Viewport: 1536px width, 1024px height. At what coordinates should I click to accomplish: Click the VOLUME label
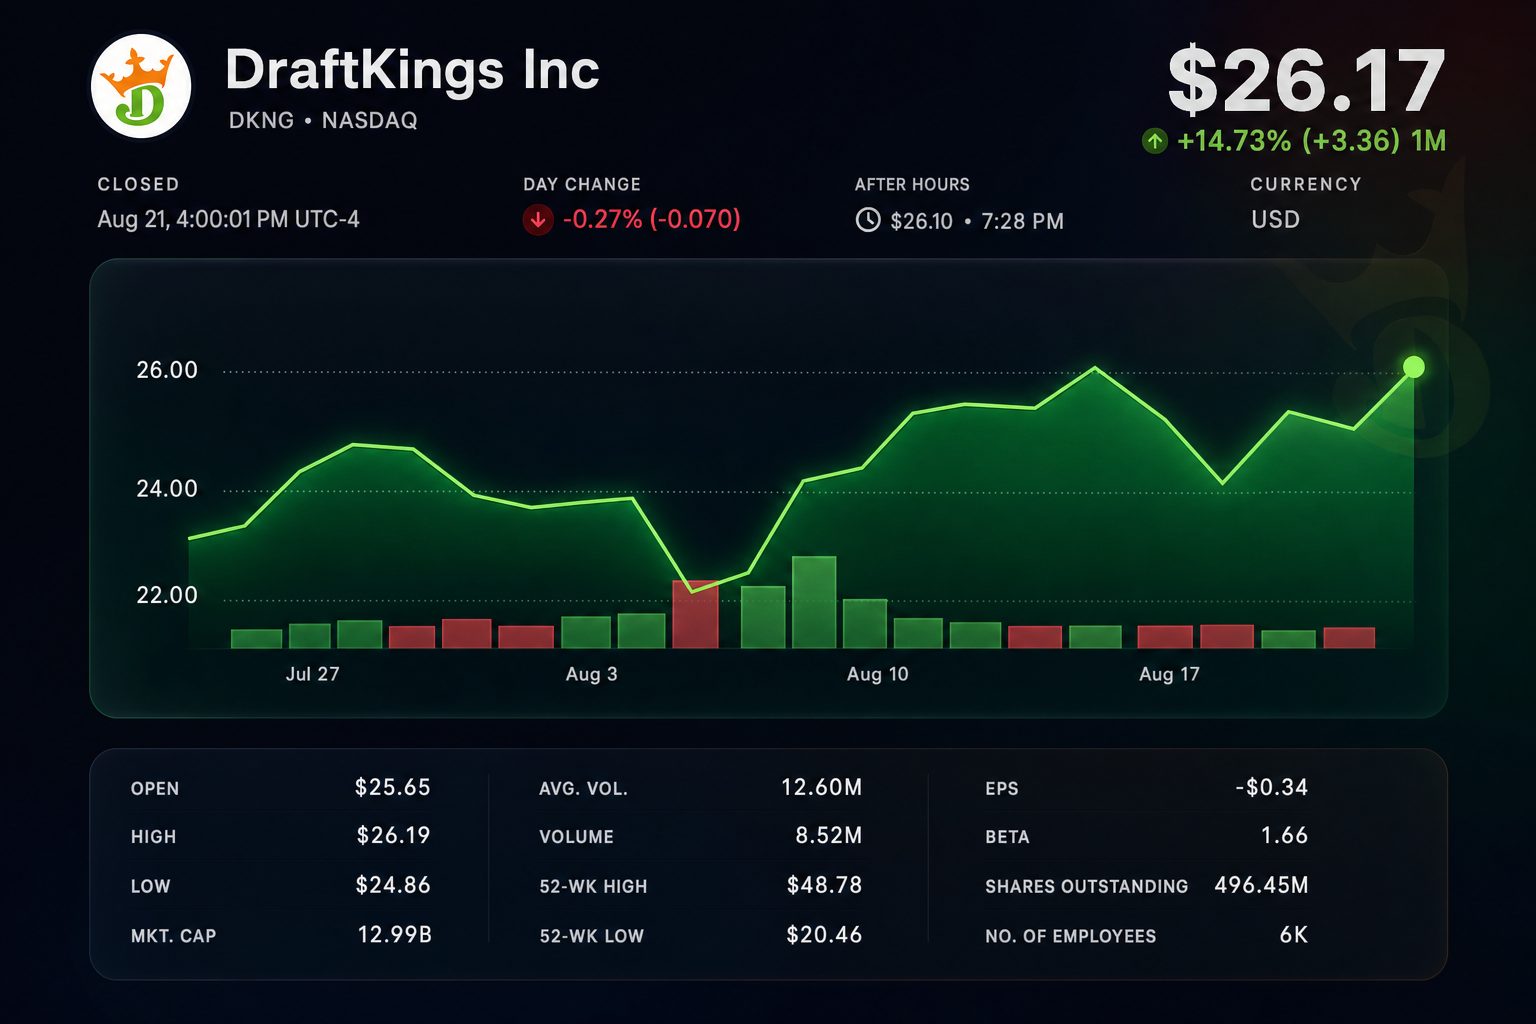pyautogui.click(x=576, y=837)
